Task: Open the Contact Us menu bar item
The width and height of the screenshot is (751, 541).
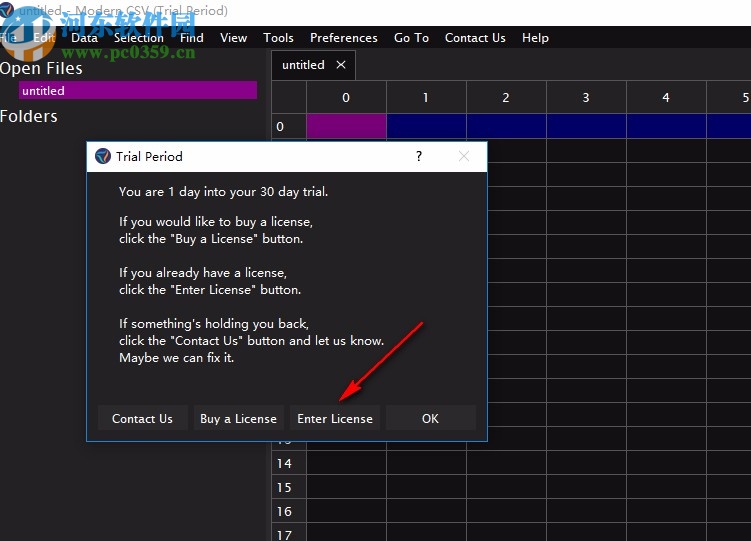Action: [x=475, y=38]
